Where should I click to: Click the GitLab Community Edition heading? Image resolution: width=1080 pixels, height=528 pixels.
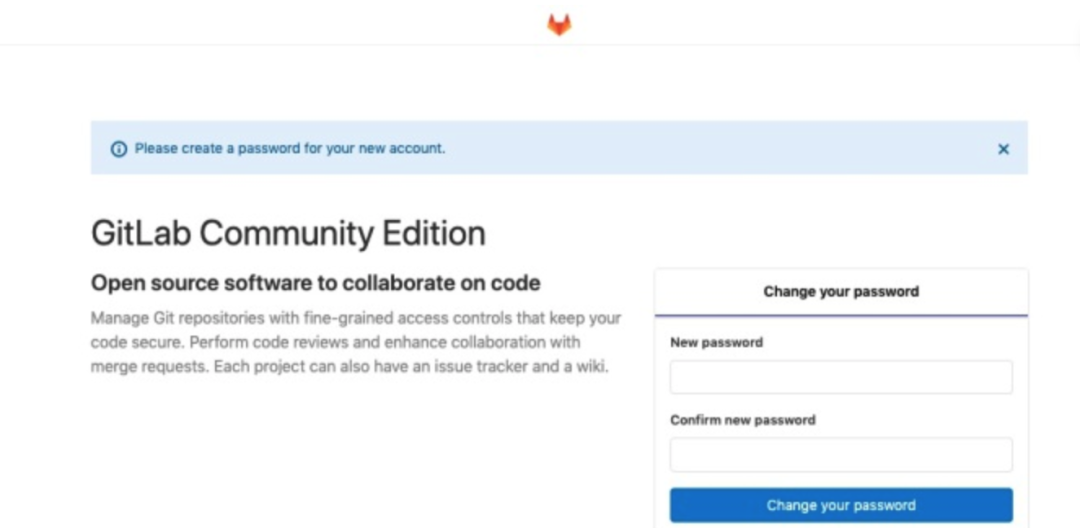tap(288, 233)
